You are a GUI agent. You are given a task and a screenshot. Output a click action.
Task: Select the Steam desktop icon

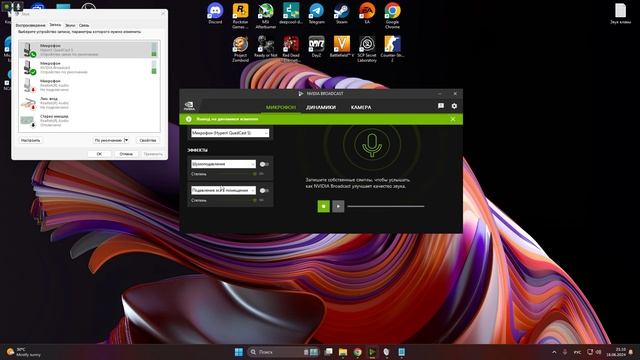click(x=342, y=14)
